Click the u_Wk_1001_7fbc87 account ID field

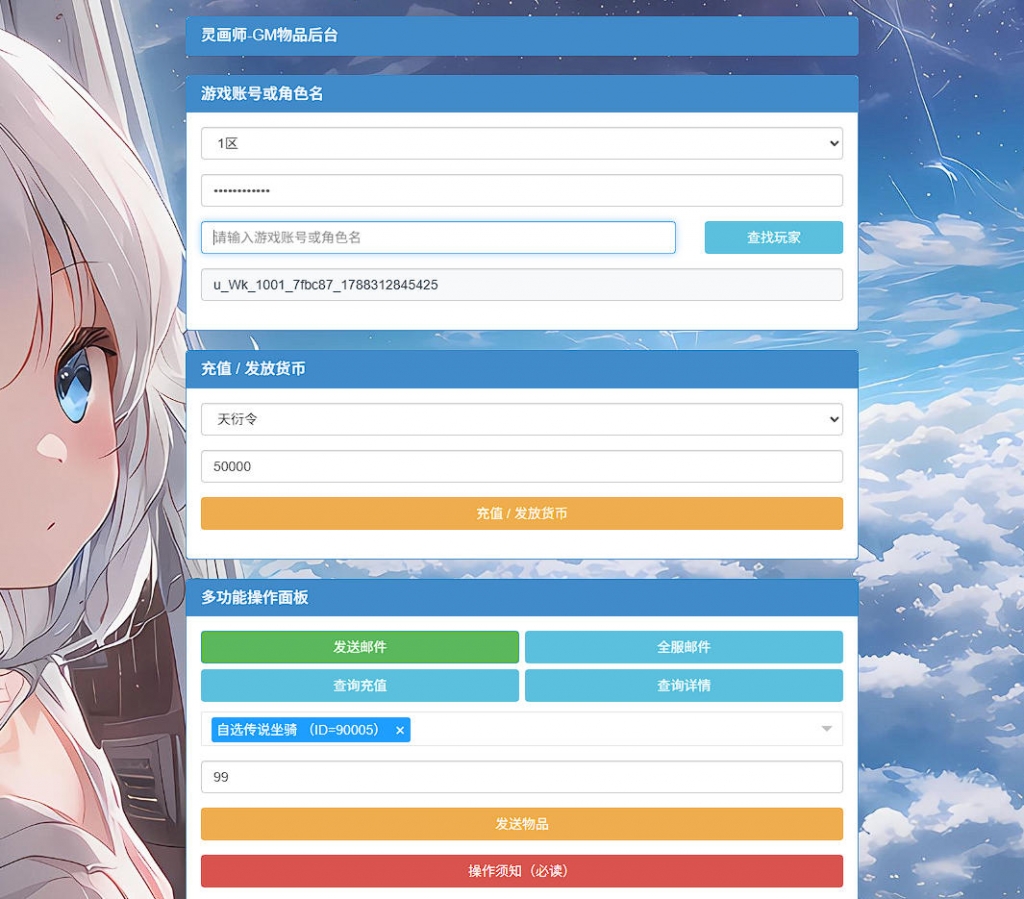521,285
